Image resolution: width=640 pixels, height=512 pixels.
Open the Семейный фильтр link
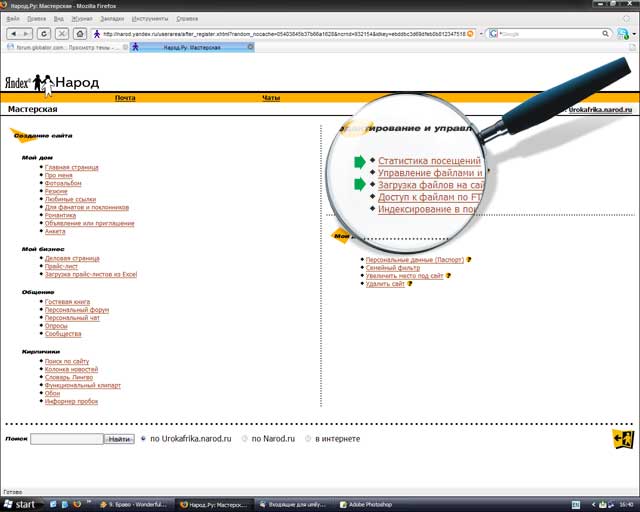393,268
